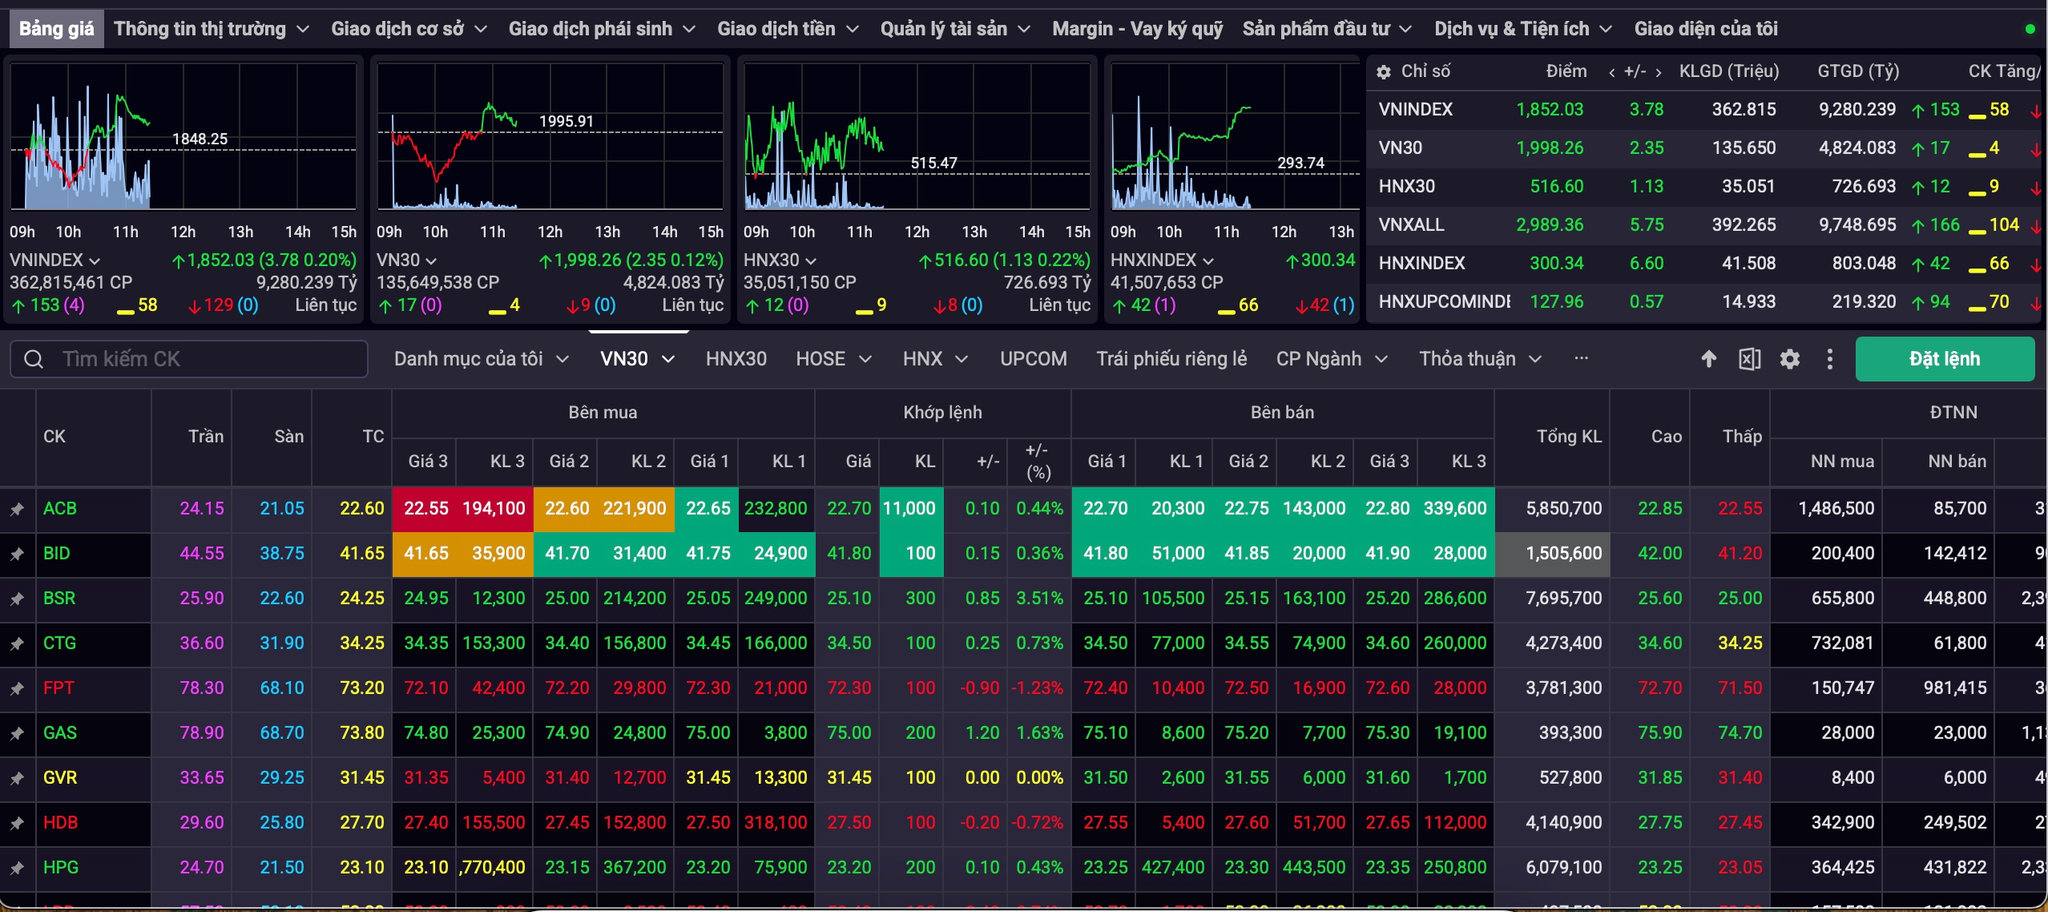Toggle pin for FPT stock row
Screen dimensions: 2048x912
pyautogui.click(x=17, y=689)
